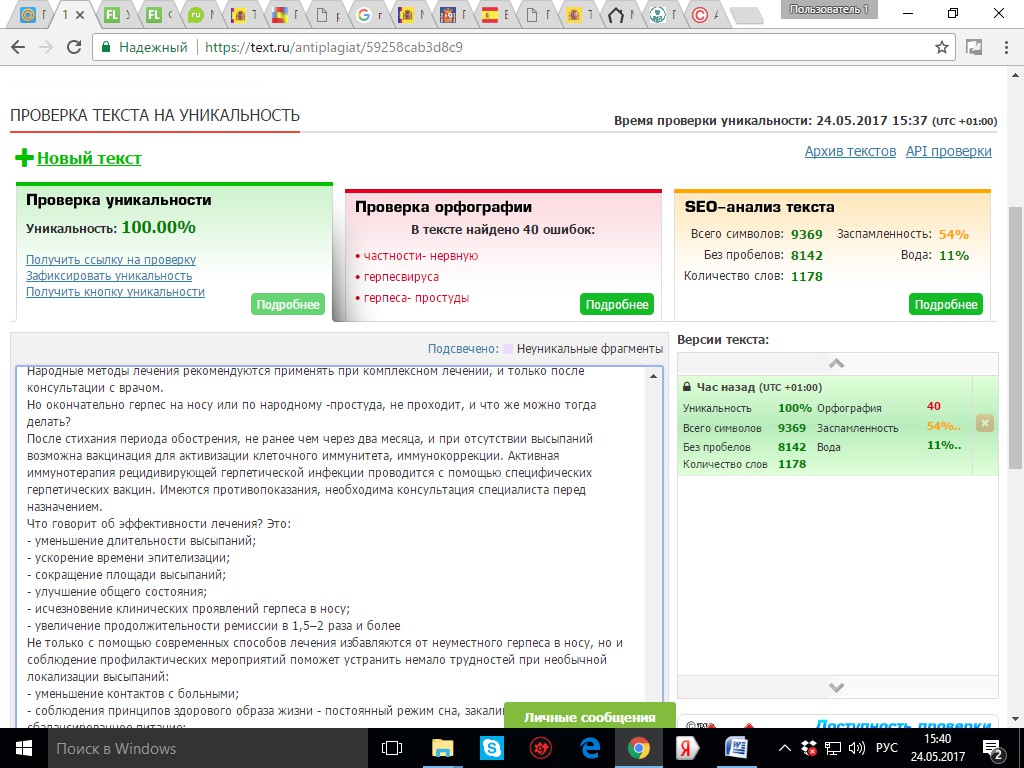Image resolution: width=1024 pixels, height=768 pixels.
Task: Click the extension icon beside the bookmark star
Action: point(974,47)
